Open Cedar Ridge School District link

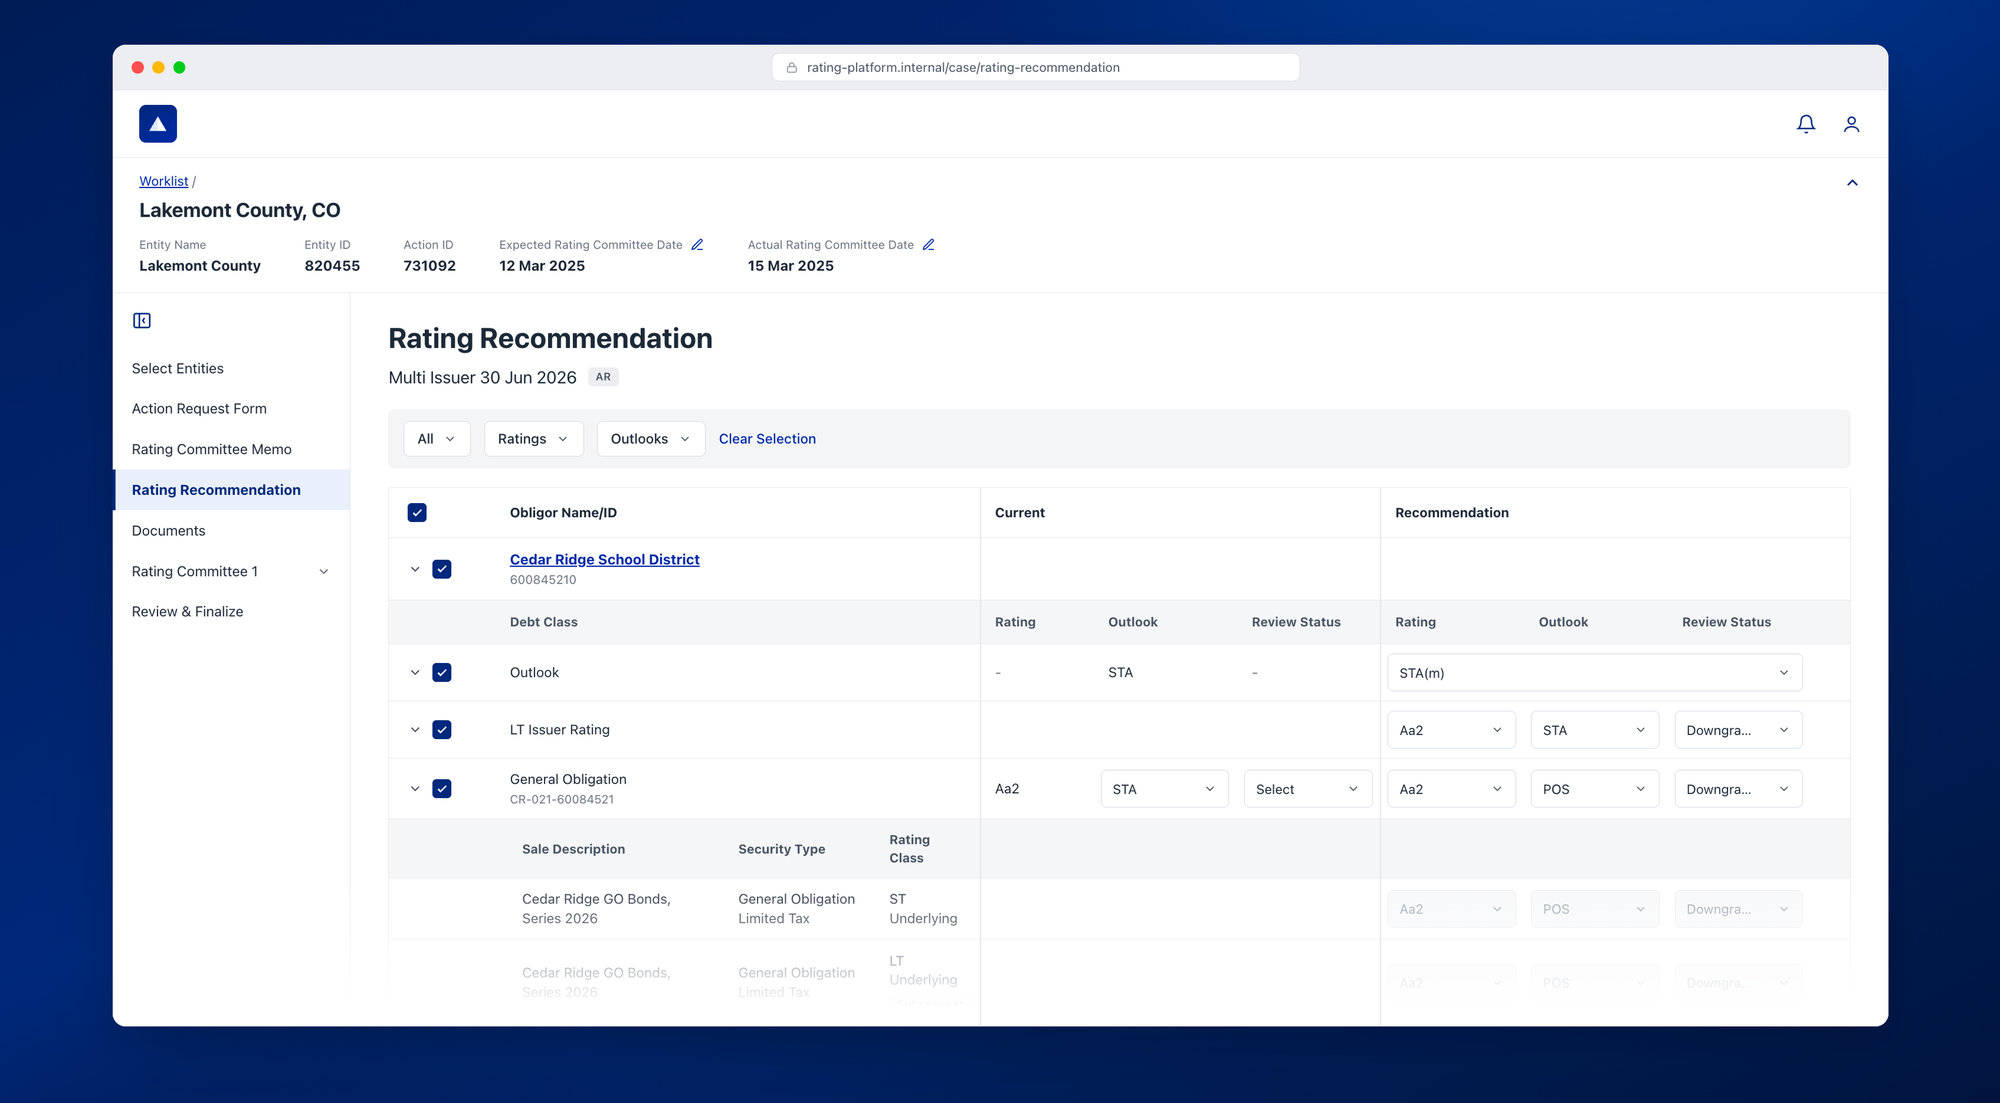(605, 560)
